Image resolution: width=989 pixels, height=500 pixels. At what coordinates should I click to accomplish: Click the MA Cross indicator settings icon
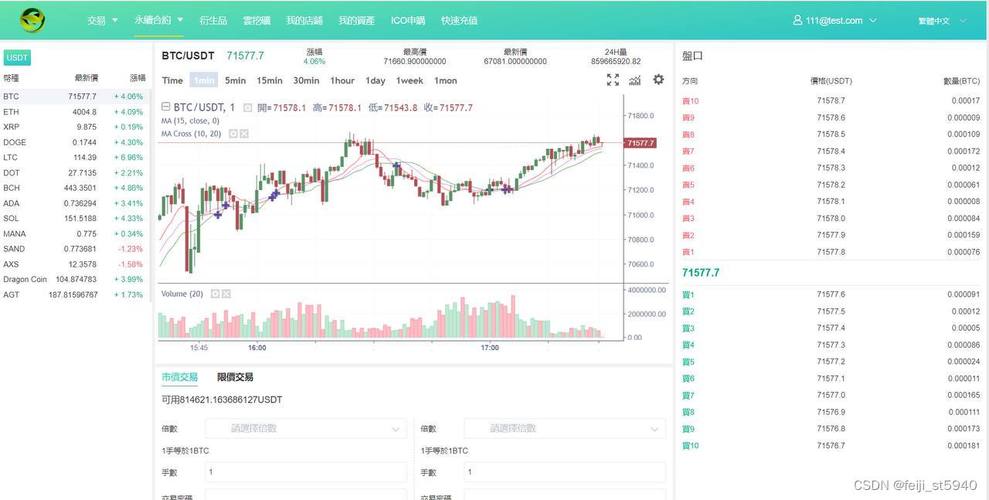[x=233, y=134]
